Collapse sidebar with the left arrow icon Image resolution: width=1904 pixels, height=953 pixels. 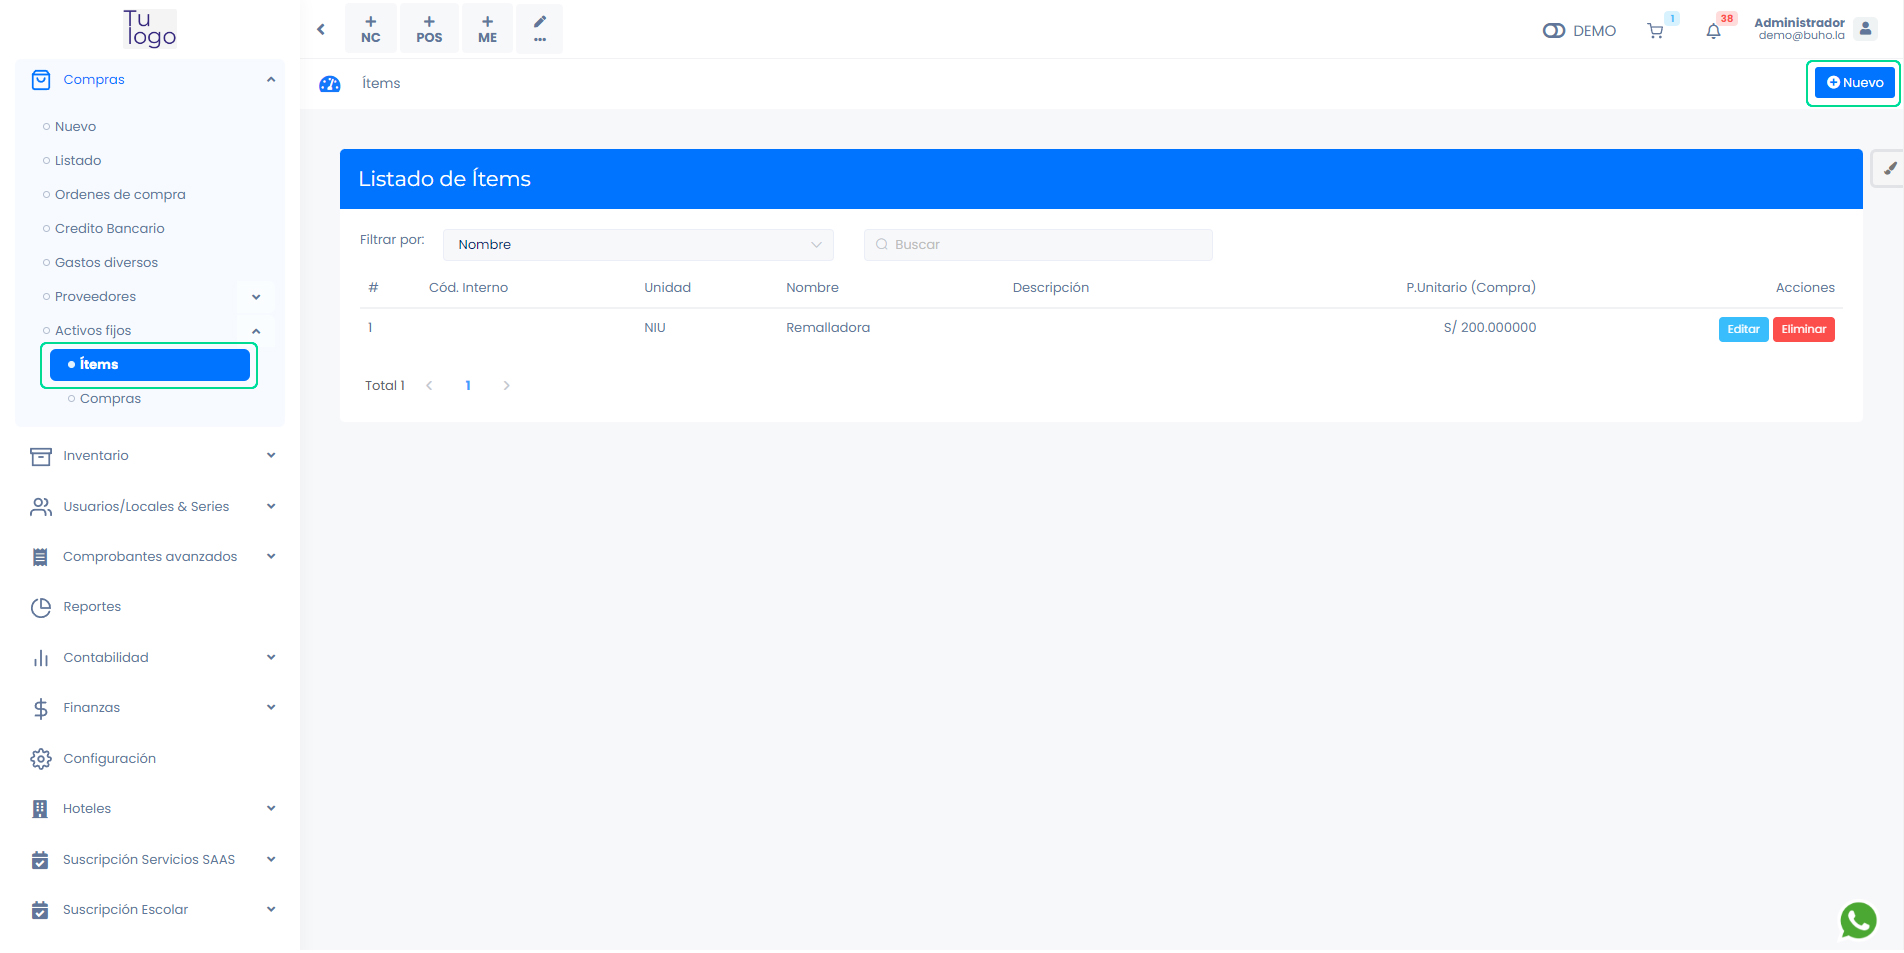coord(321,29)
